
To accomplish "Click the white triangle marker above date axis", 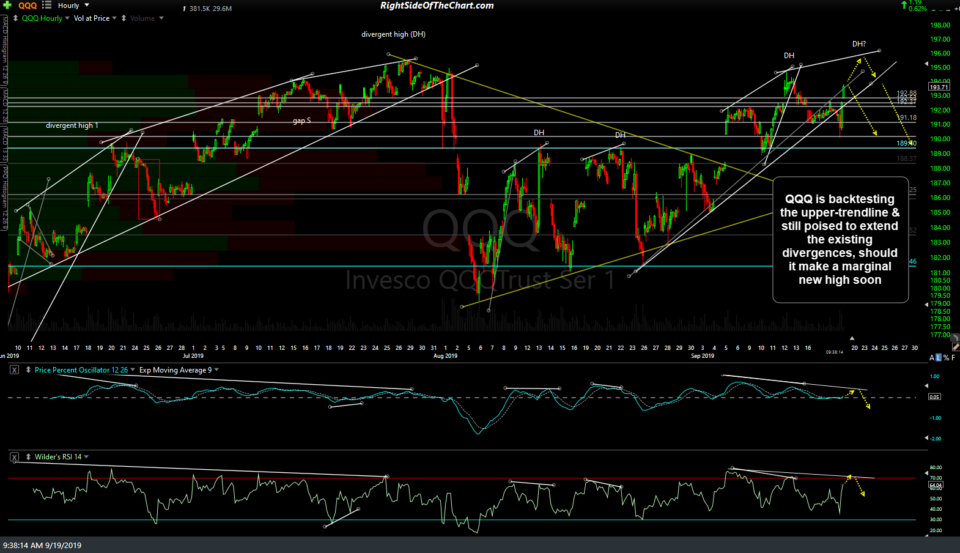I will click(852, 338).
